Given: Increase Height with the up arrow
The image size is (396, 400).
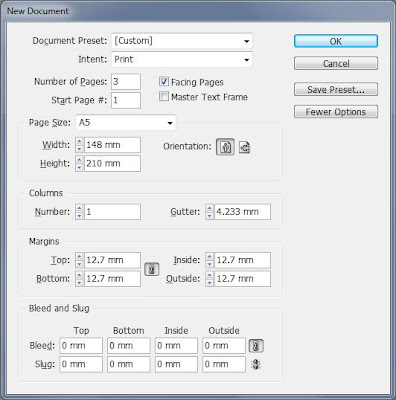Looking at the screenshot, I should coord(79,160).
